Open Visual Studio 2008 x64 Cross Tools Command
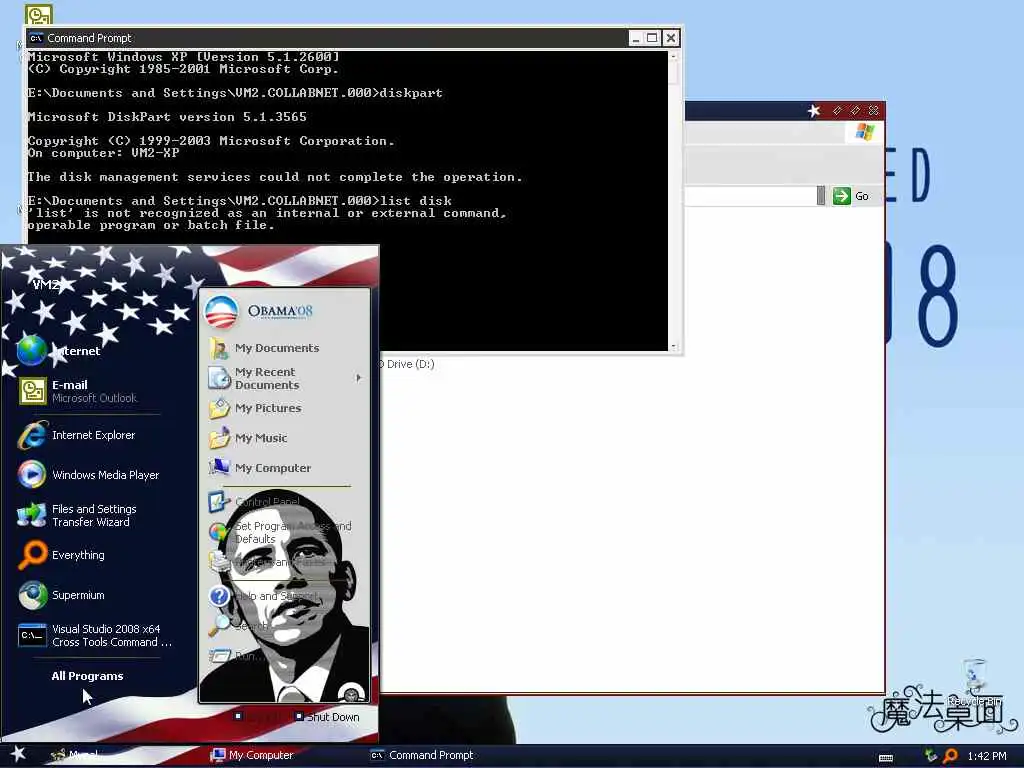This screenshot has height=768, width=1024. click(95, 635)
